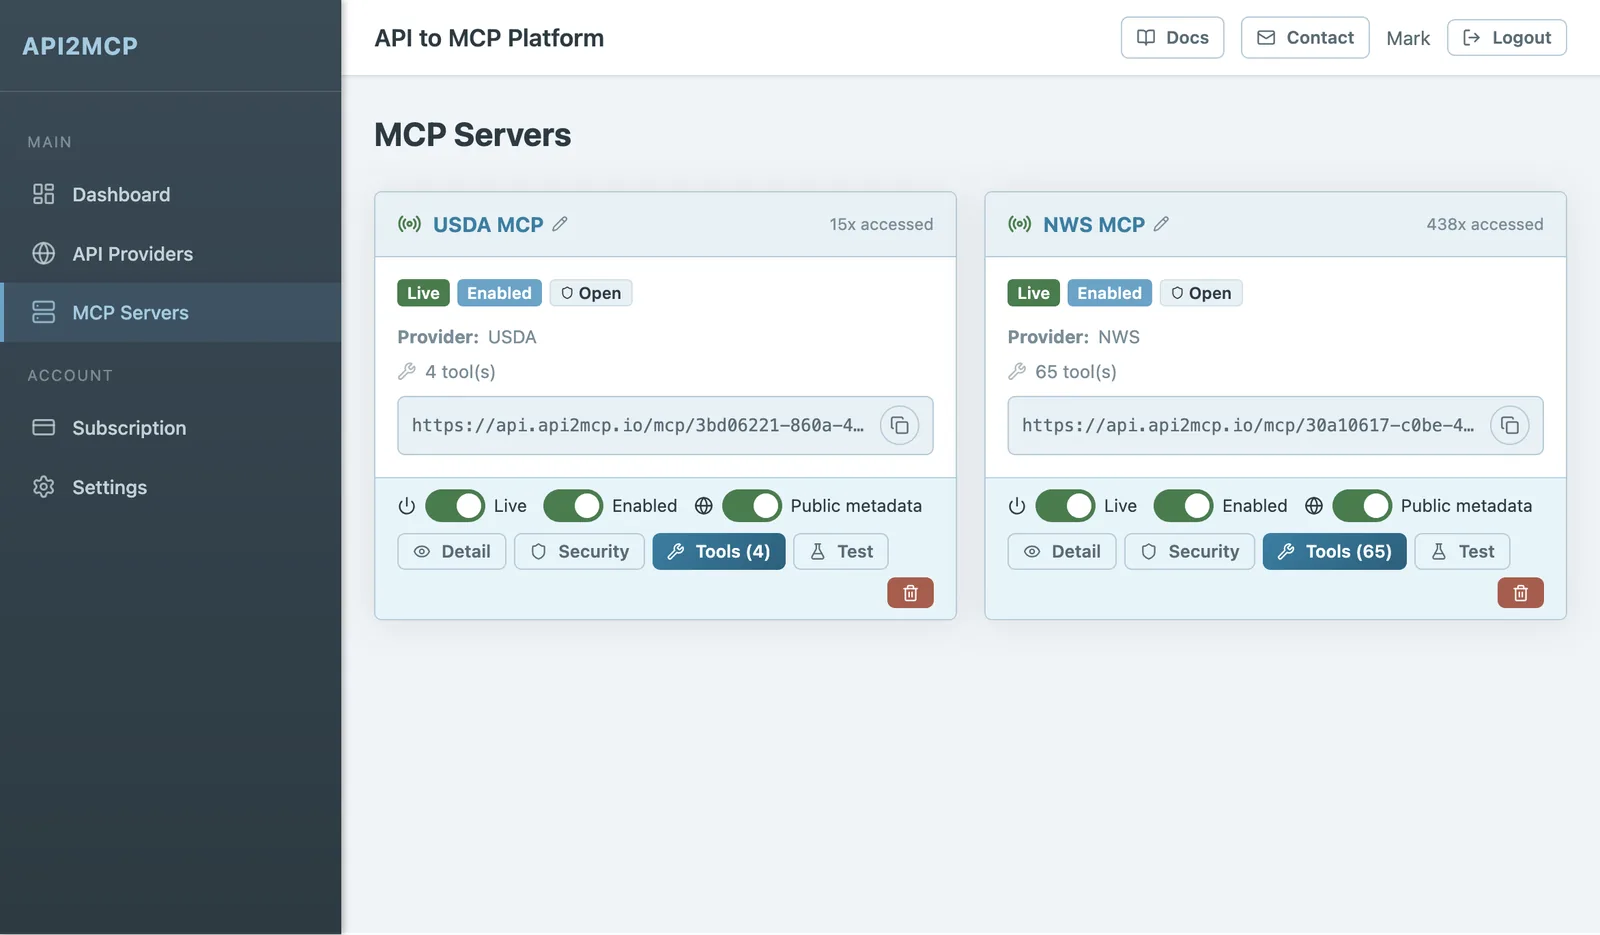Delete the USDA MCP server
1600x935 pixels.
(x=910, y=593)
